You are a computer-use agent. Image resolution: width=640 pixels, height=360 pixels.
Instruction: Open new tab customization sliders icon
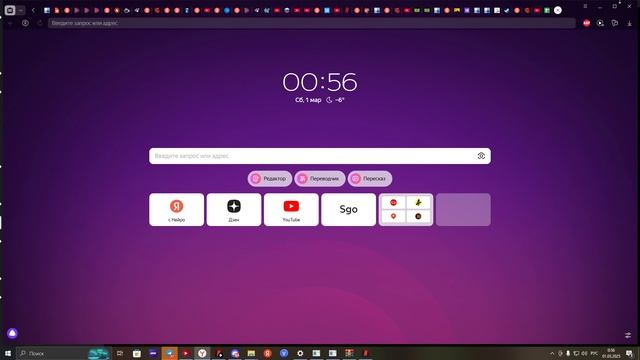(628, 335)
